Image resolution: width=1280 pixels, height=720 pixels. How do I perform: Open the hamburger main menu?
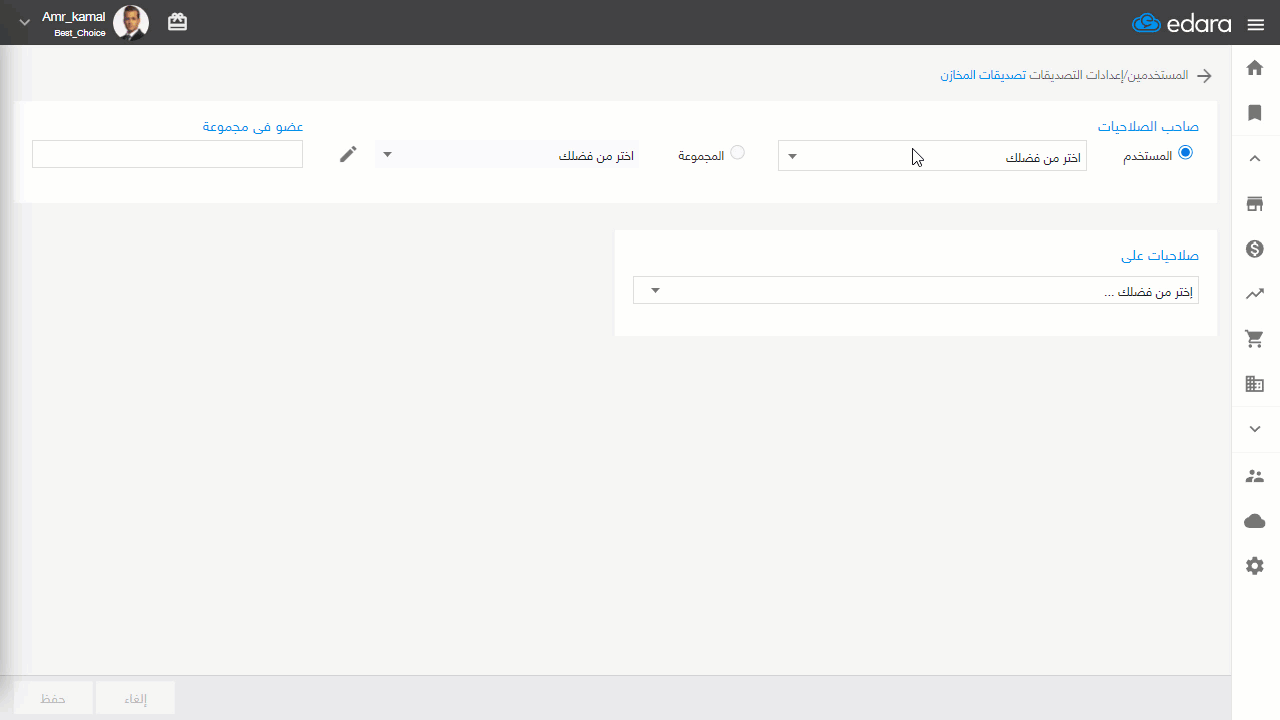tap(1256, 24)
